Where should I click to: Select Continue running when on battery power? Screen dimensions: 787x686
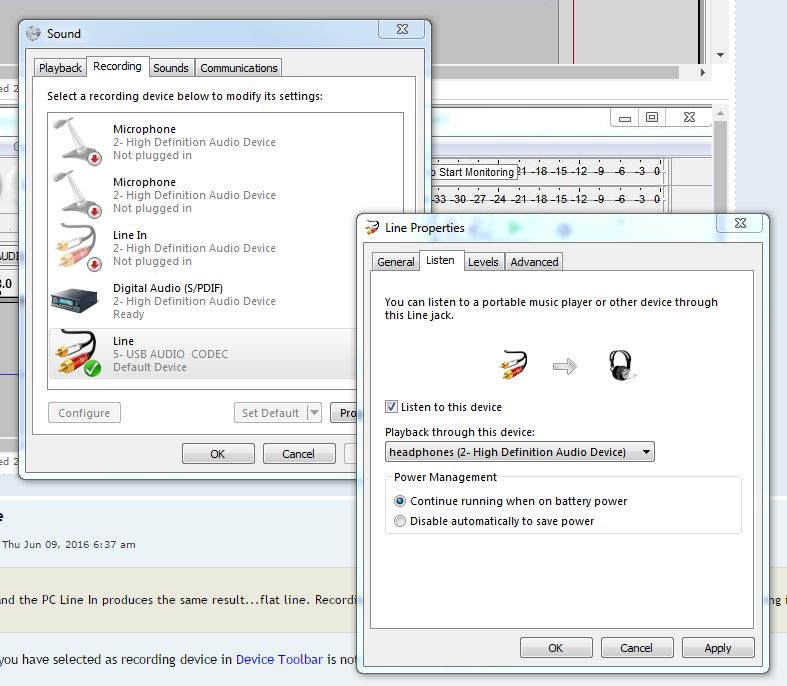coord(400,501)
